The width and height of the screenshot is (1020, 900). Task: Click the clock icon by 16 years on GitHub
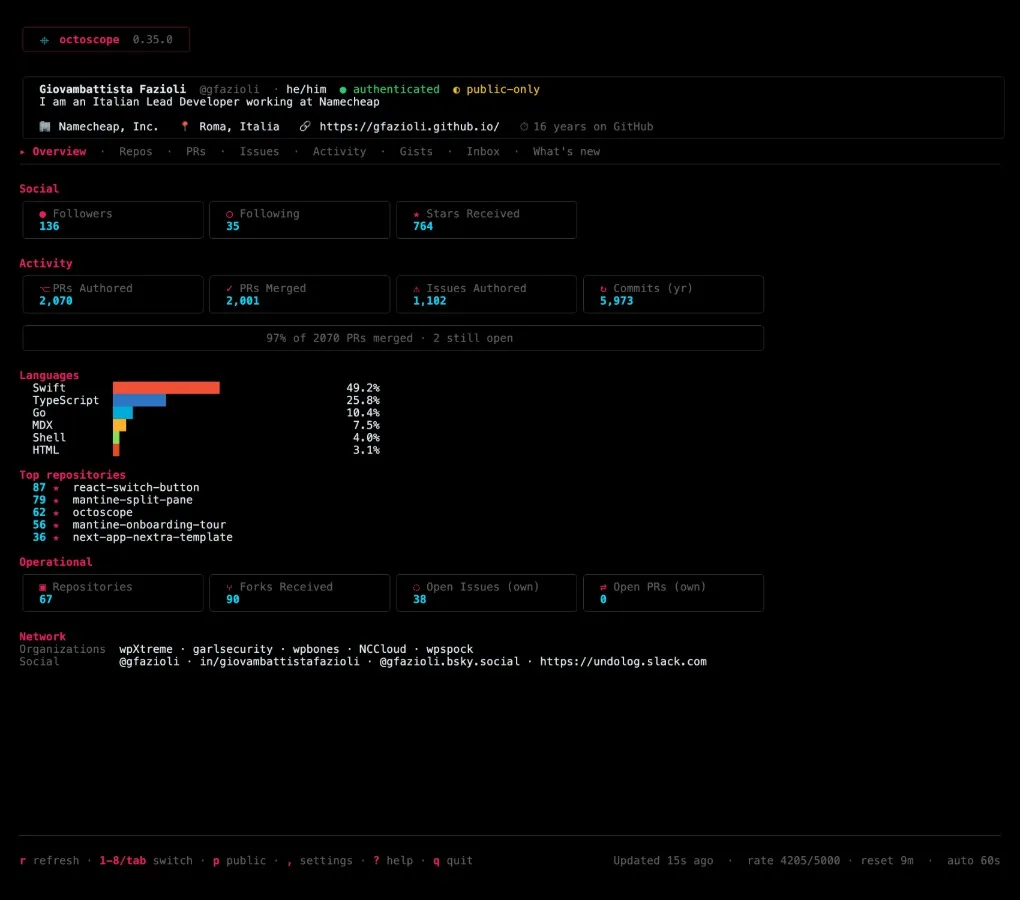(524, 127)
